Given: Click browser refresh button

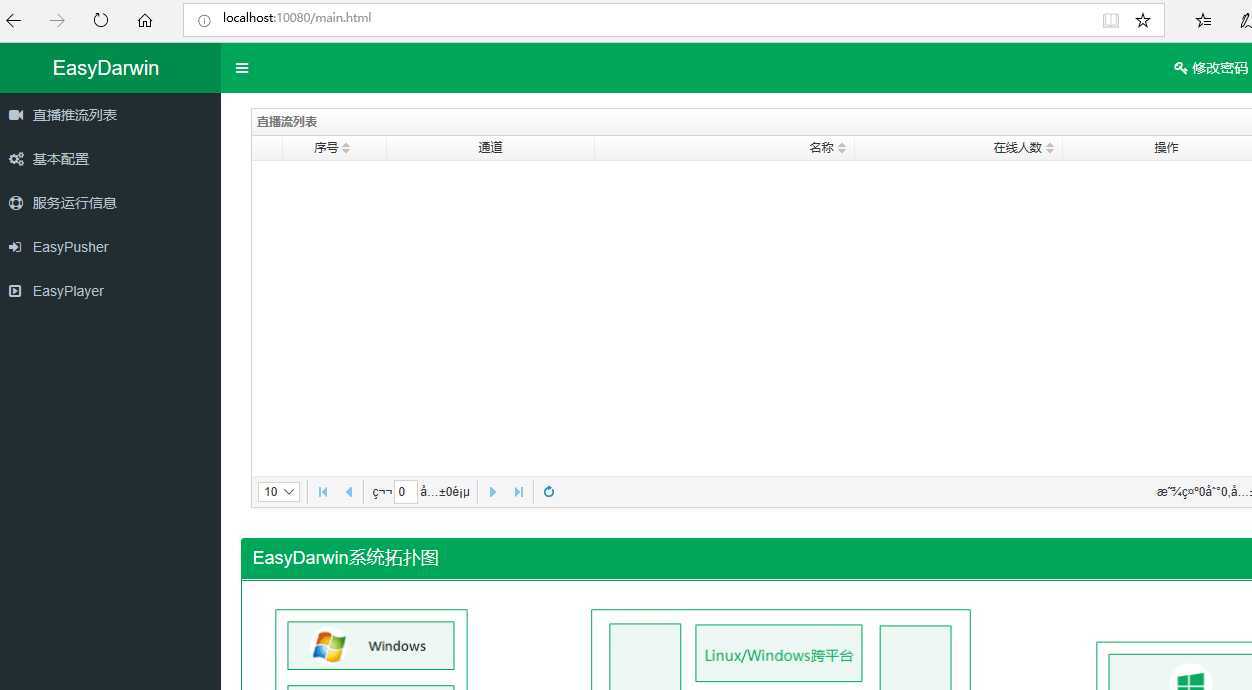Looking at the screenshot, I should (x=101, y=20).
